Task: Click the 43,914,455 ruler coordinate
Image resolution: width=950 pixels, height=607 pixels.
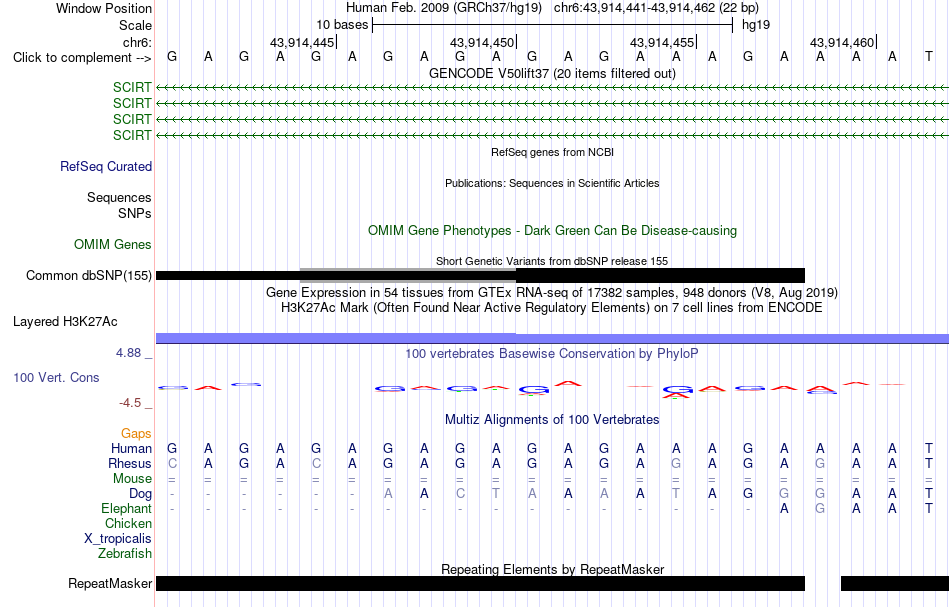Action: [x=662, y=42]
